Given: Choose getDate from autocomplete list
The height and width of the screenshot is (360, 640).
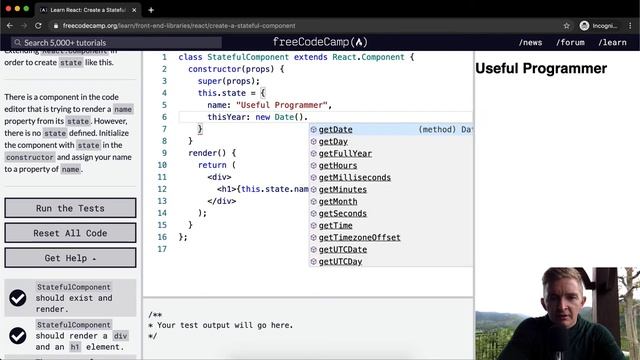Looking at the screenshot, I should click(x=391, y=129).
